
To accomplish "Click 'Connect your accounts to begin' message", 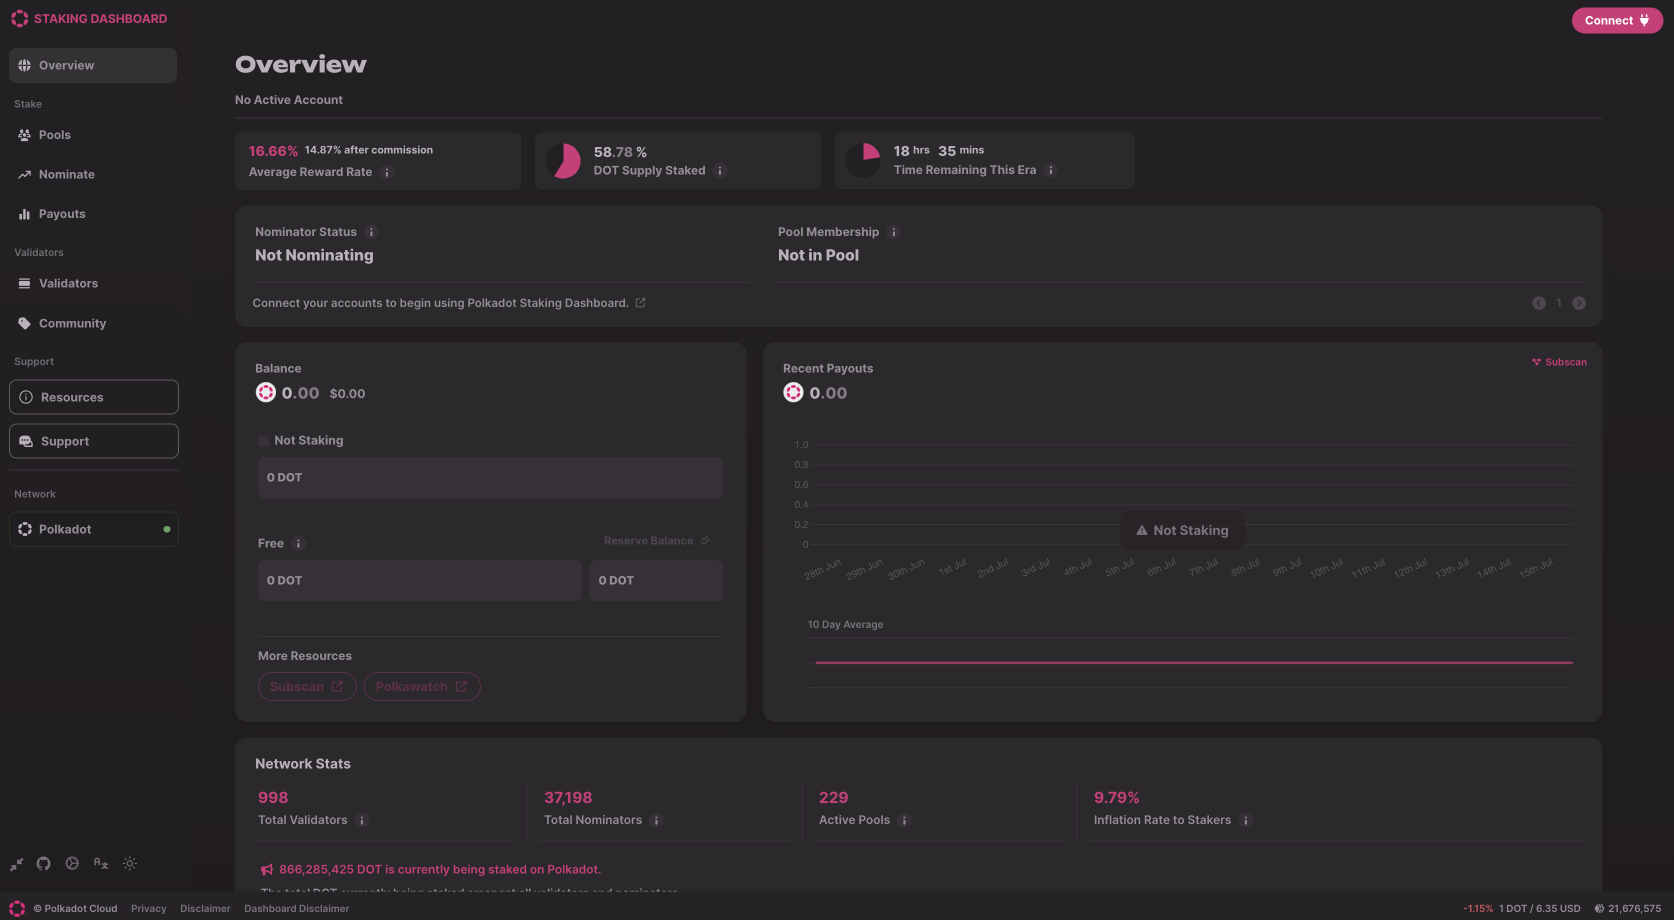I will point(440,303).
